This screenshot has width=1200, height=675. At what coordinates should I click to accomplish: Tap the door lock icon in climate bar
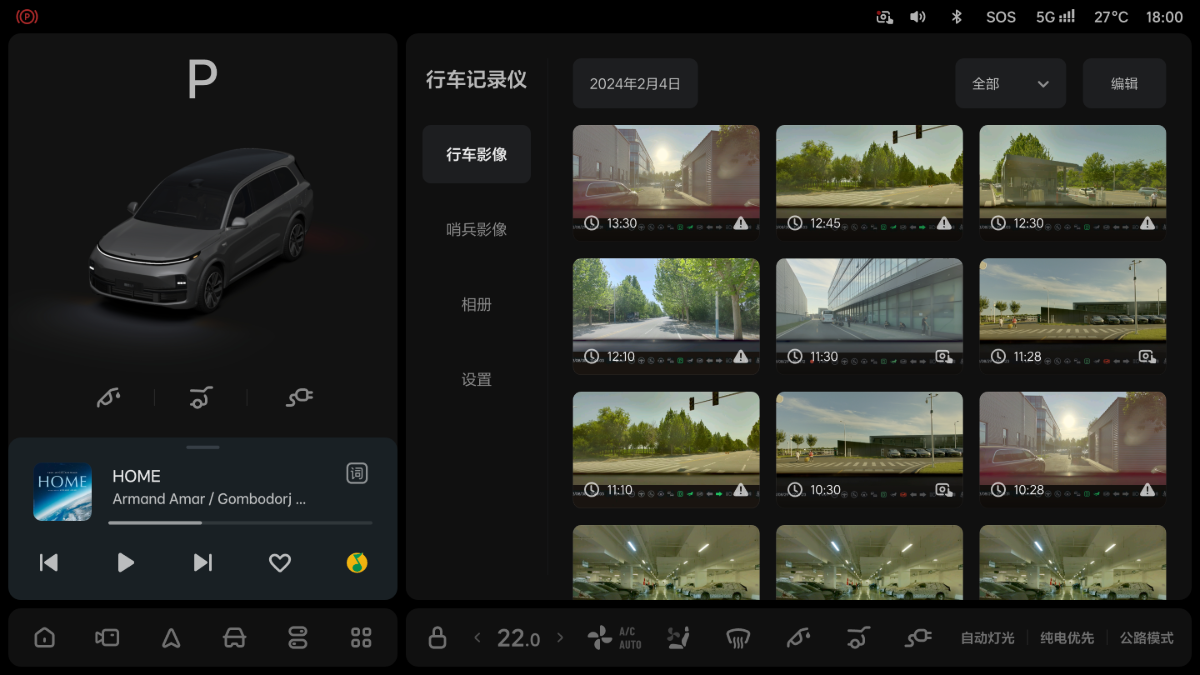pos(437,638)
